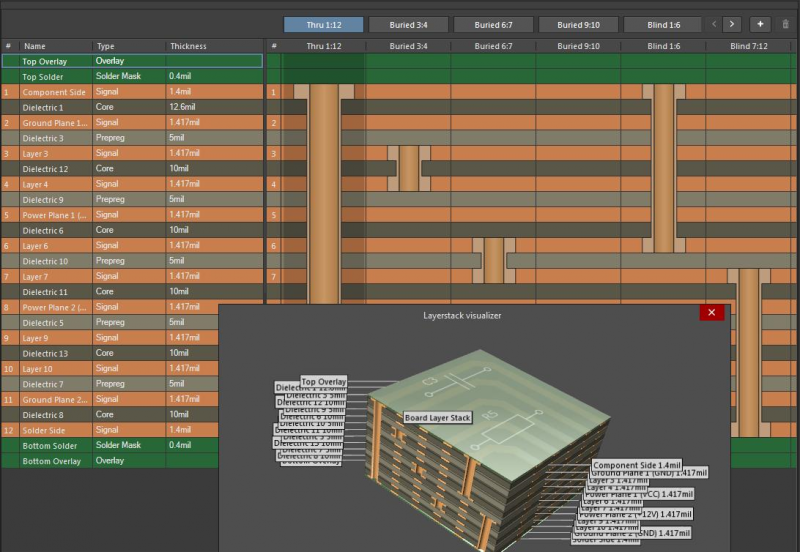Viewport: 800px width, 552px height.
Task: Click the Blind 7:12 column header
Action: point(748,46)
